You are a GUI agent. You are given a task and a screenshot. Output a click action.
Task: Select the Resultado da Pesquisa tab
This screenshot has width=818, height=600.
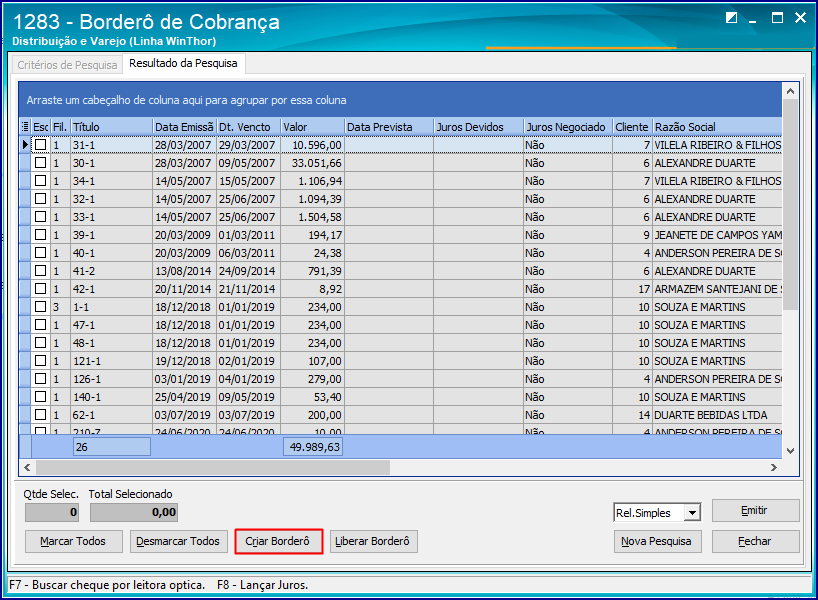pos(183,64)
